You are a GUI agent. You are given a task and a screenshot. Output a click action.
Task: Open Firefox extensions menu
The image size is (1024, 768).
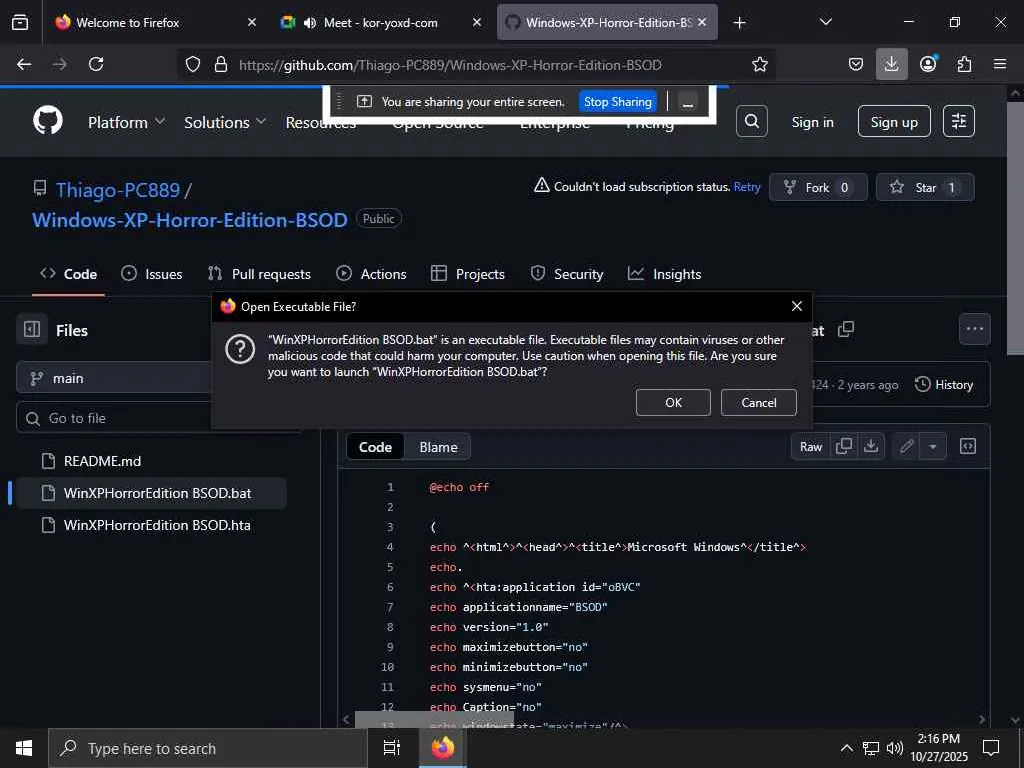964,64
